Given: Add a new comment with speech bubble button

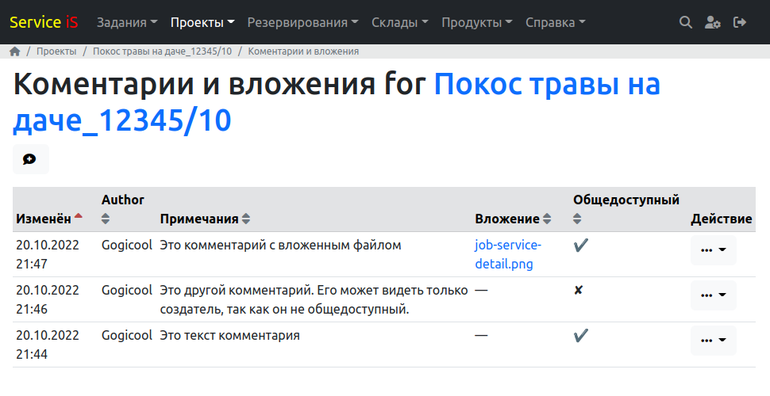Looking at the screenshot, I should tap(30, 159).
